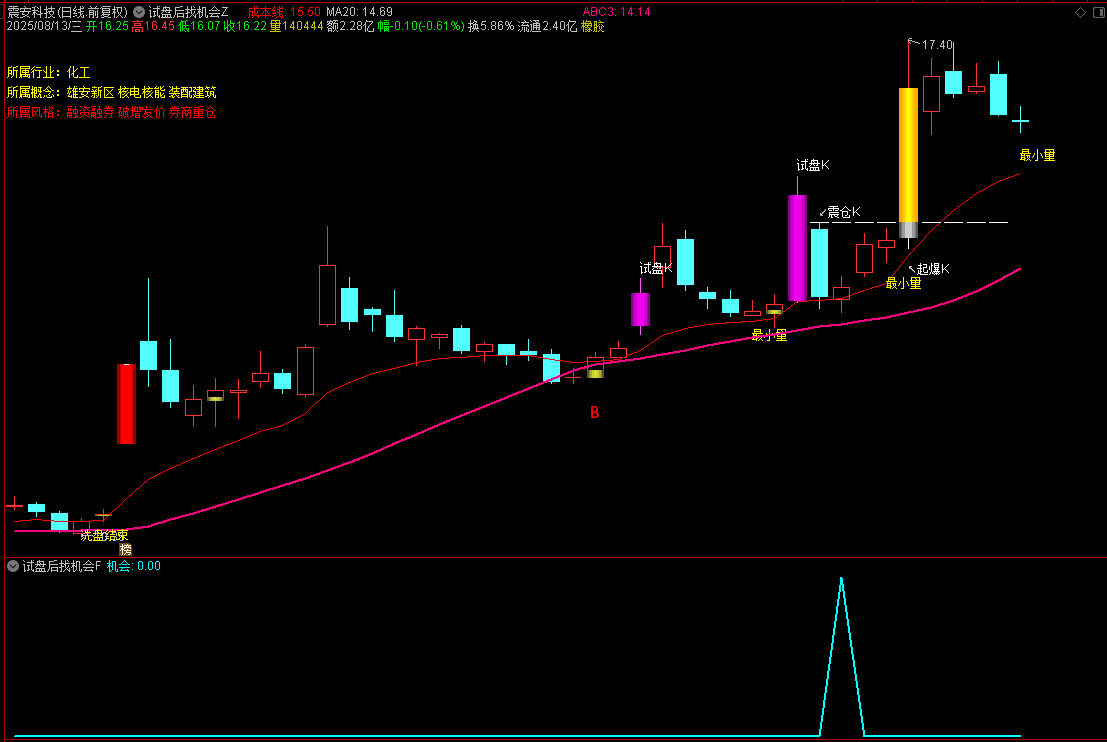Click the 17.40 high price marker

(937, 45)
